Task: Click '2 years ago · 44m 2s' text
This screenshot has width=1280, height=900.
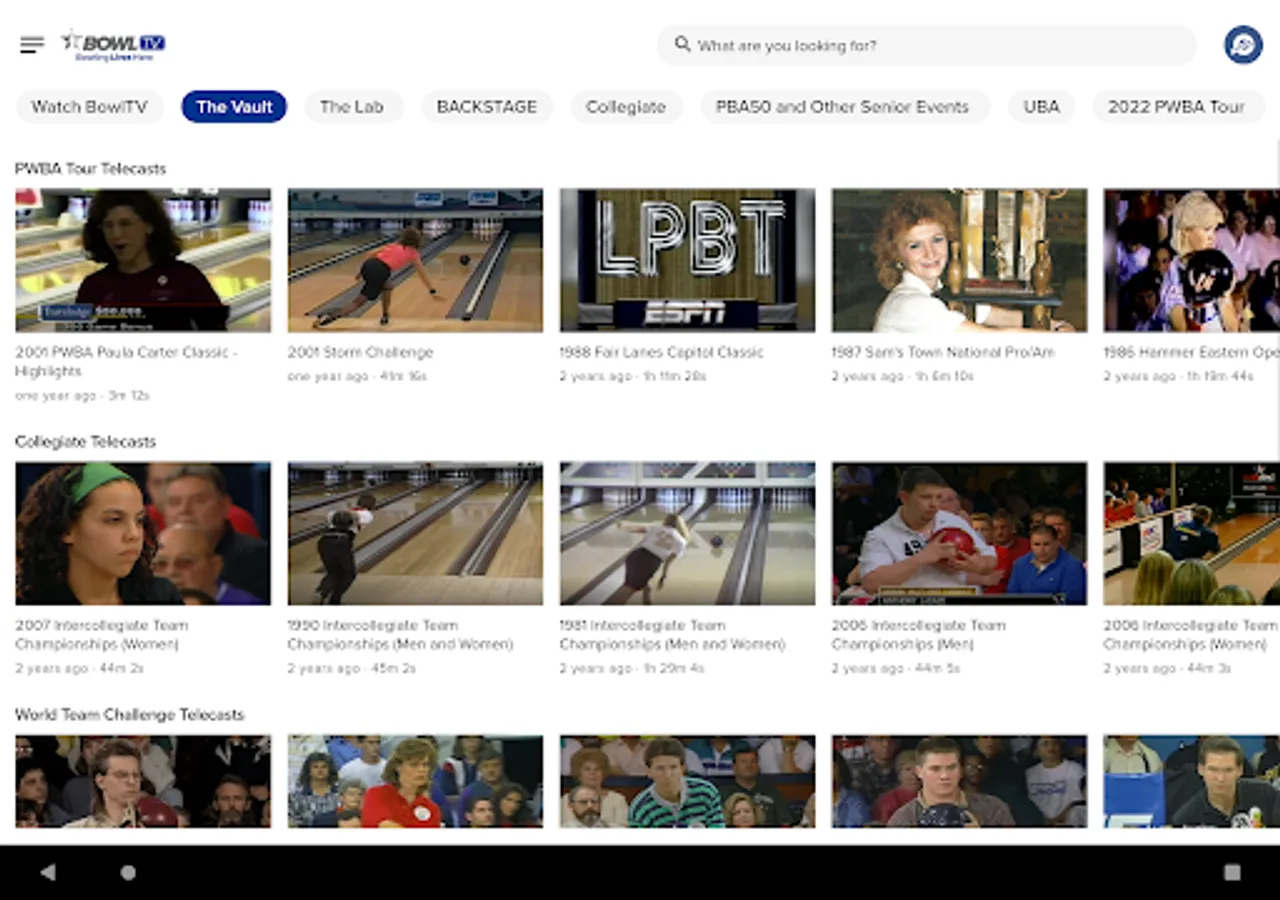Action: [x=80, y=668]
